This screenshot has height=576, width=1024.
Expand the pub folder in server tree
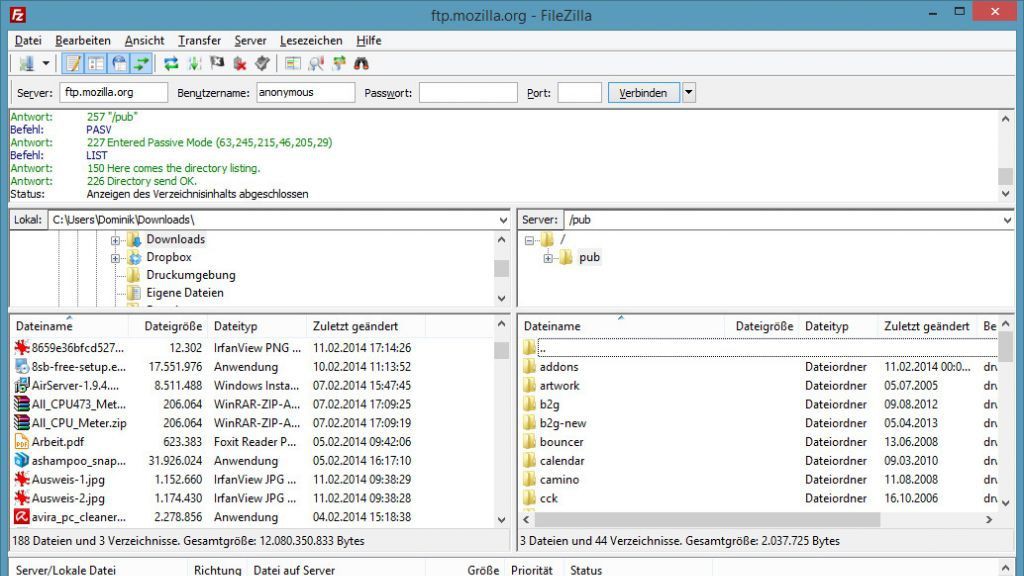pyautogui.click(x=548, y=258)
